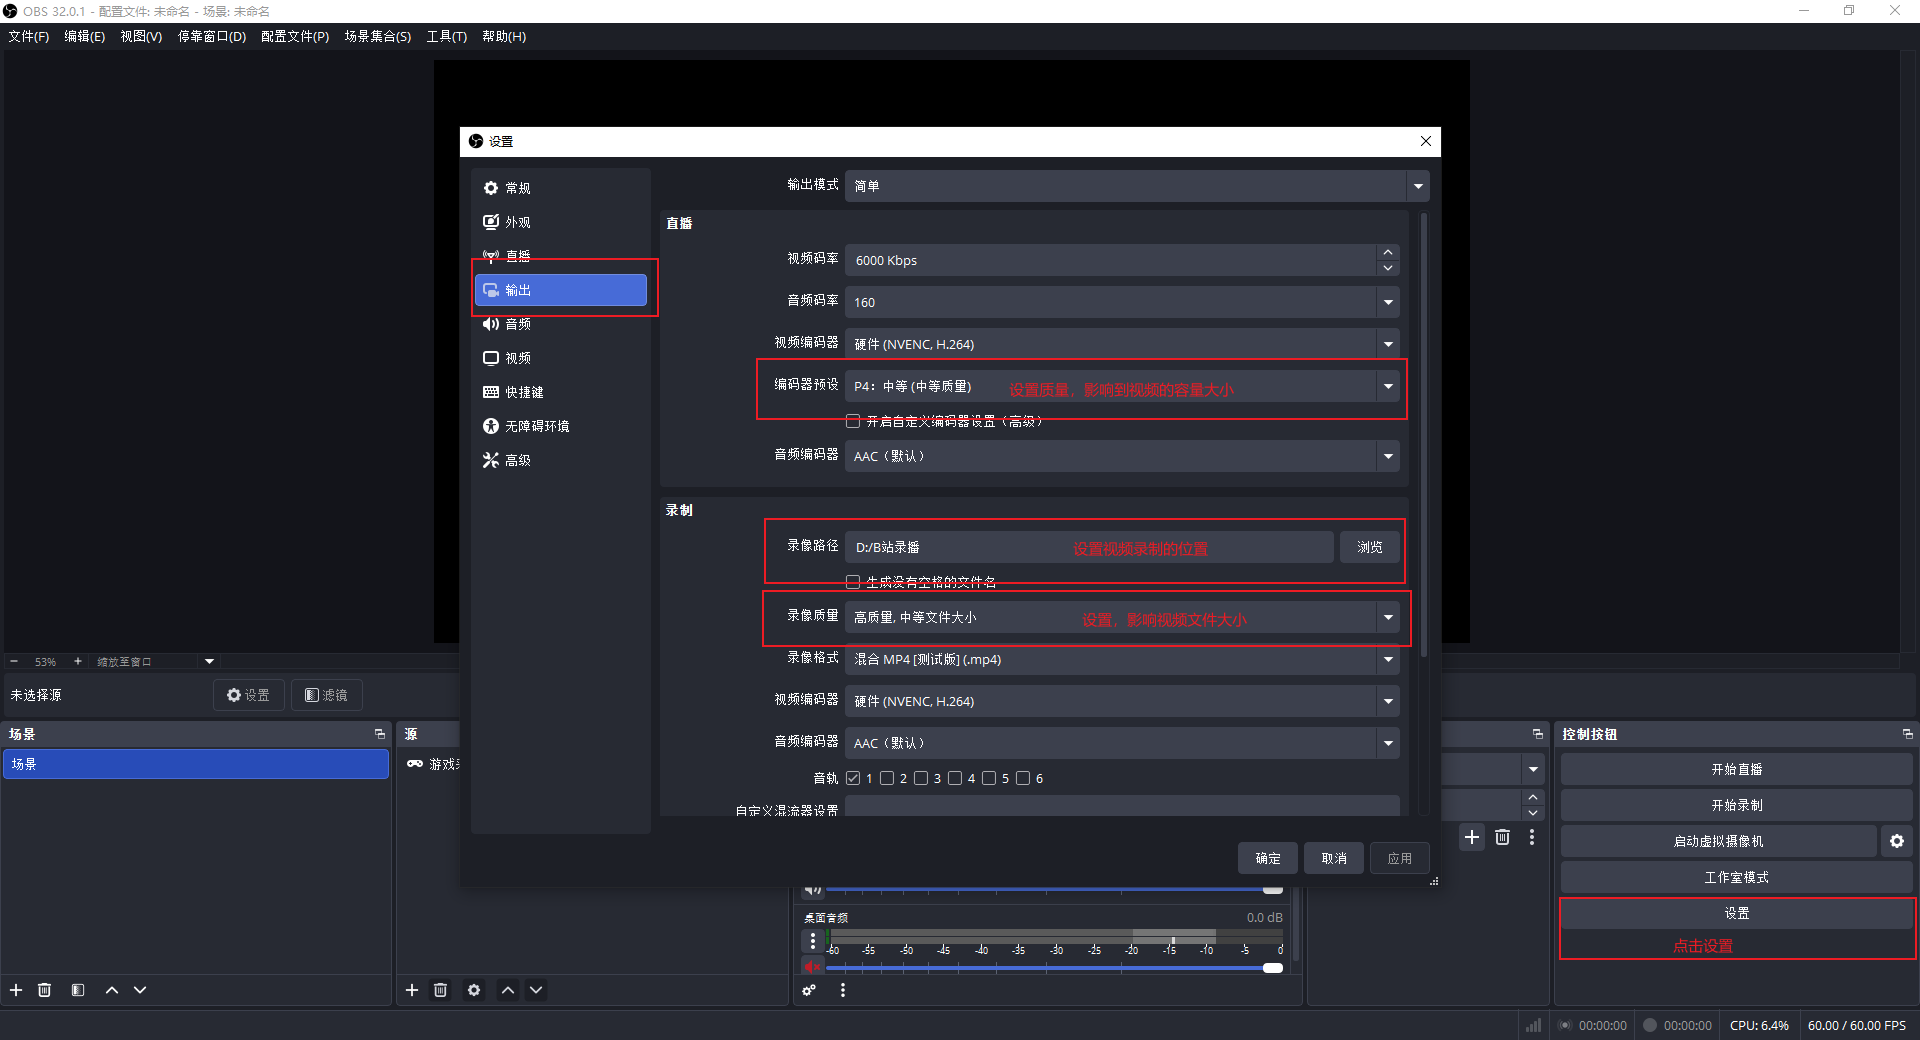
Task: Click the 开始录制 button
Action: coord(1736,805)
